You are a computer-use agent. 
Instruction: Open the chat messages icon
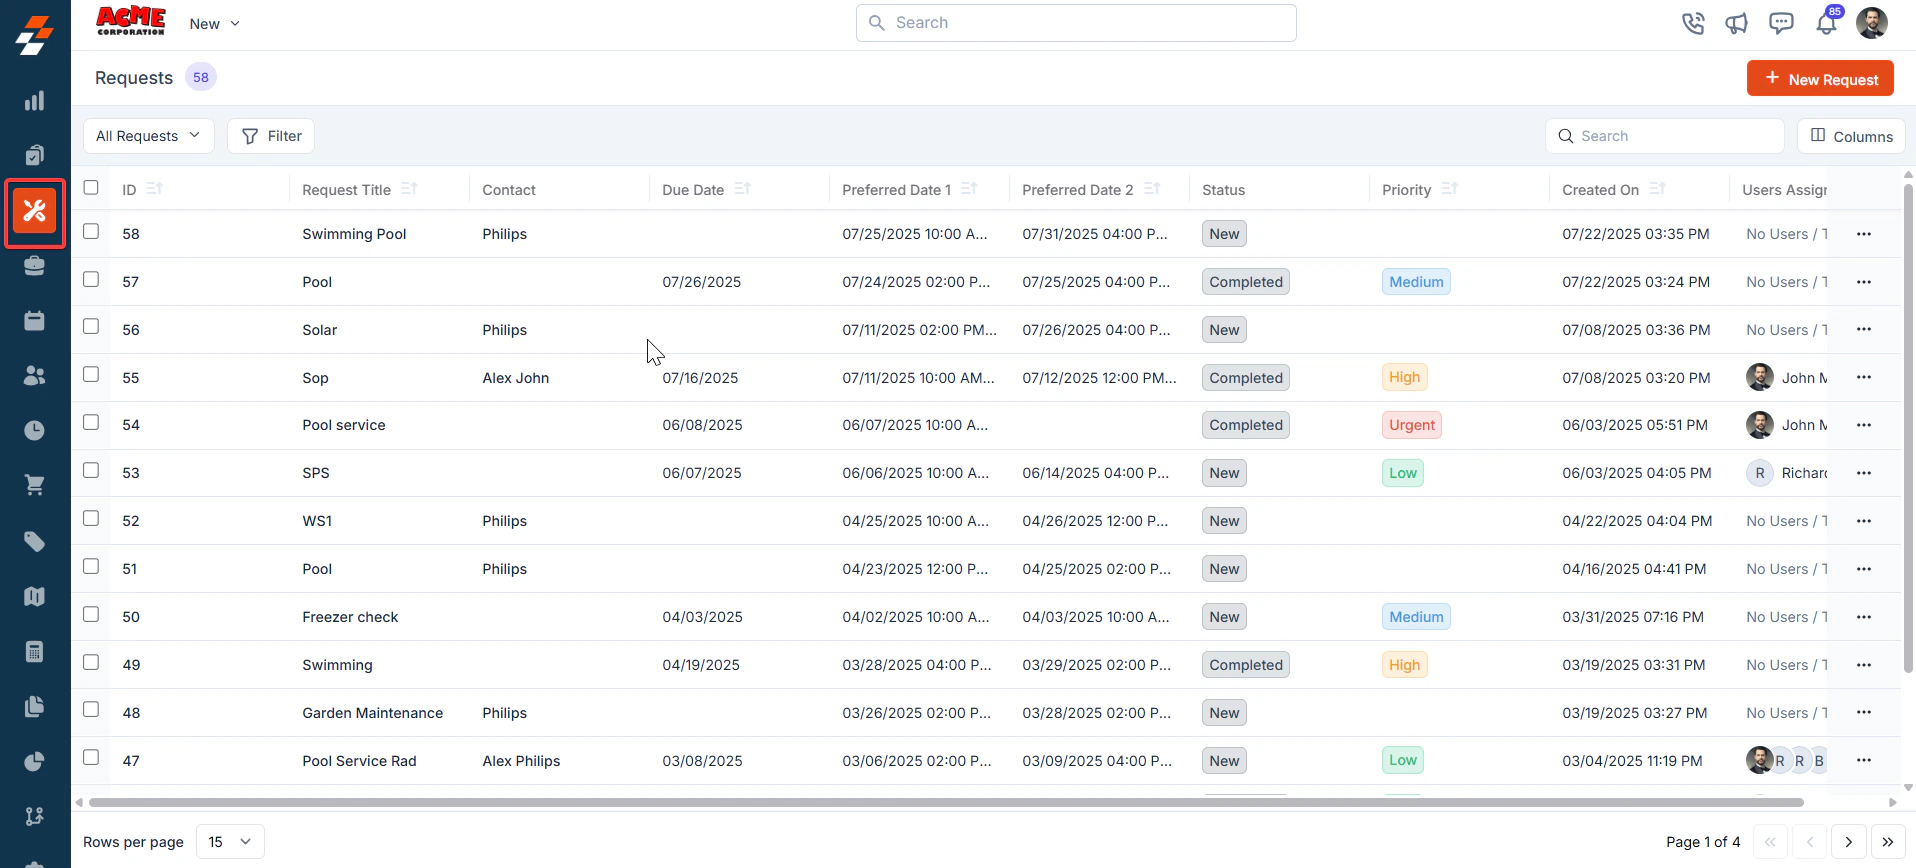pyautogui.click(x=1781, y=23)
